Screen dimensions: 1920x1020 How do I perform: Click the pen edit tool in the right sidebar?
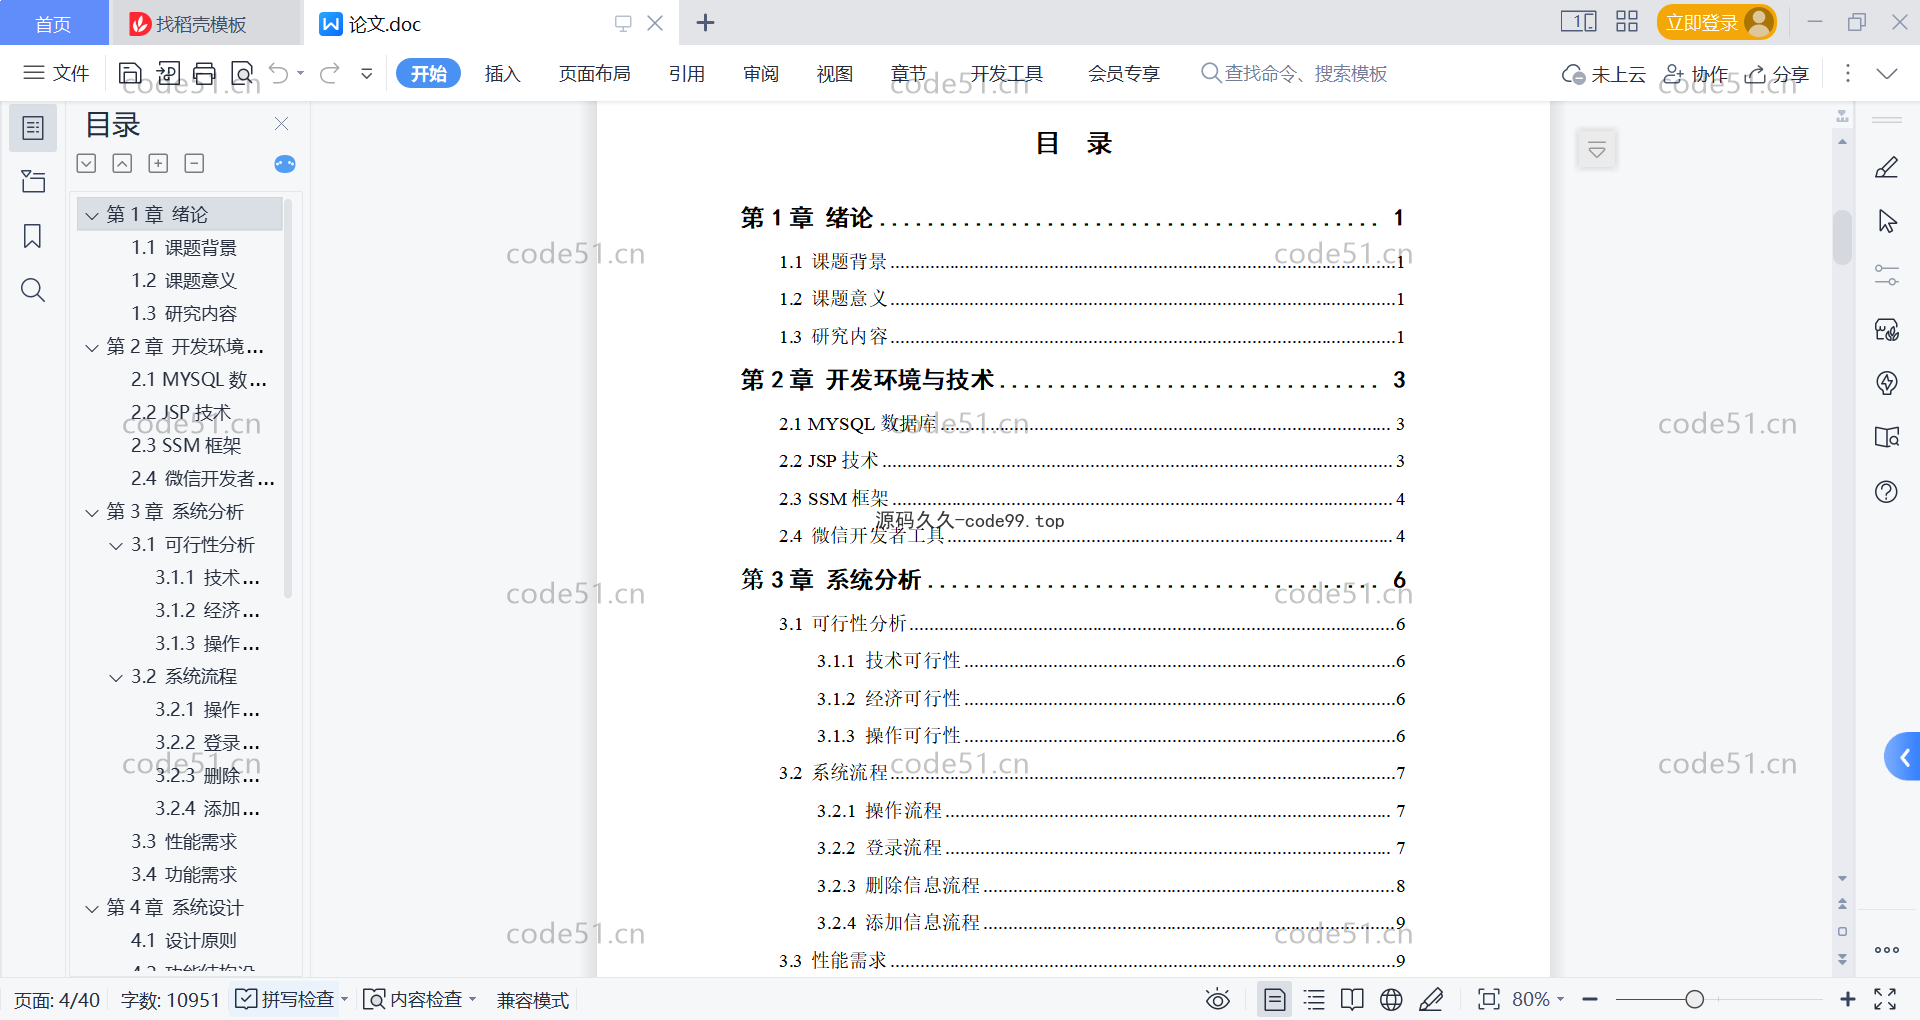click(x=1887, y=167)
